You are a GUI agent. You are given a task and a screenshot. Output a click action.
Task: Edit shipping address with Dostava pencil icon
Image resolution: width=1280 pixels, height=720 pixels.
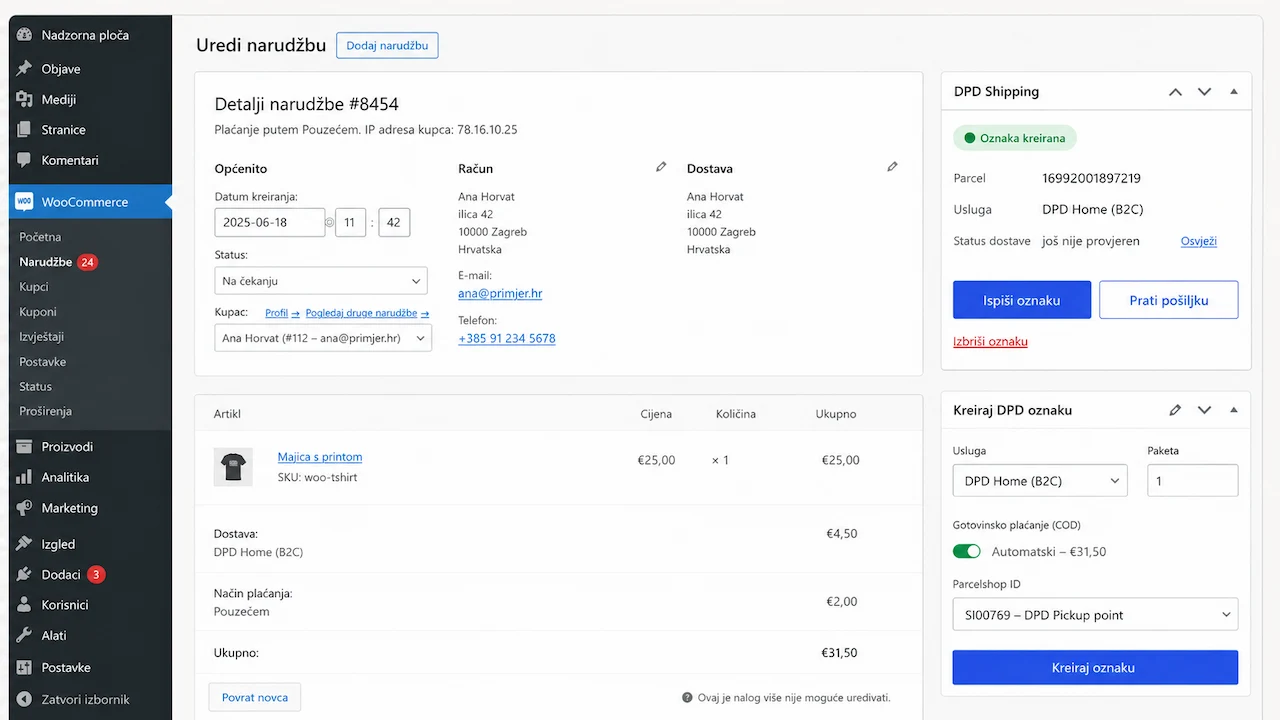point(892,167)
